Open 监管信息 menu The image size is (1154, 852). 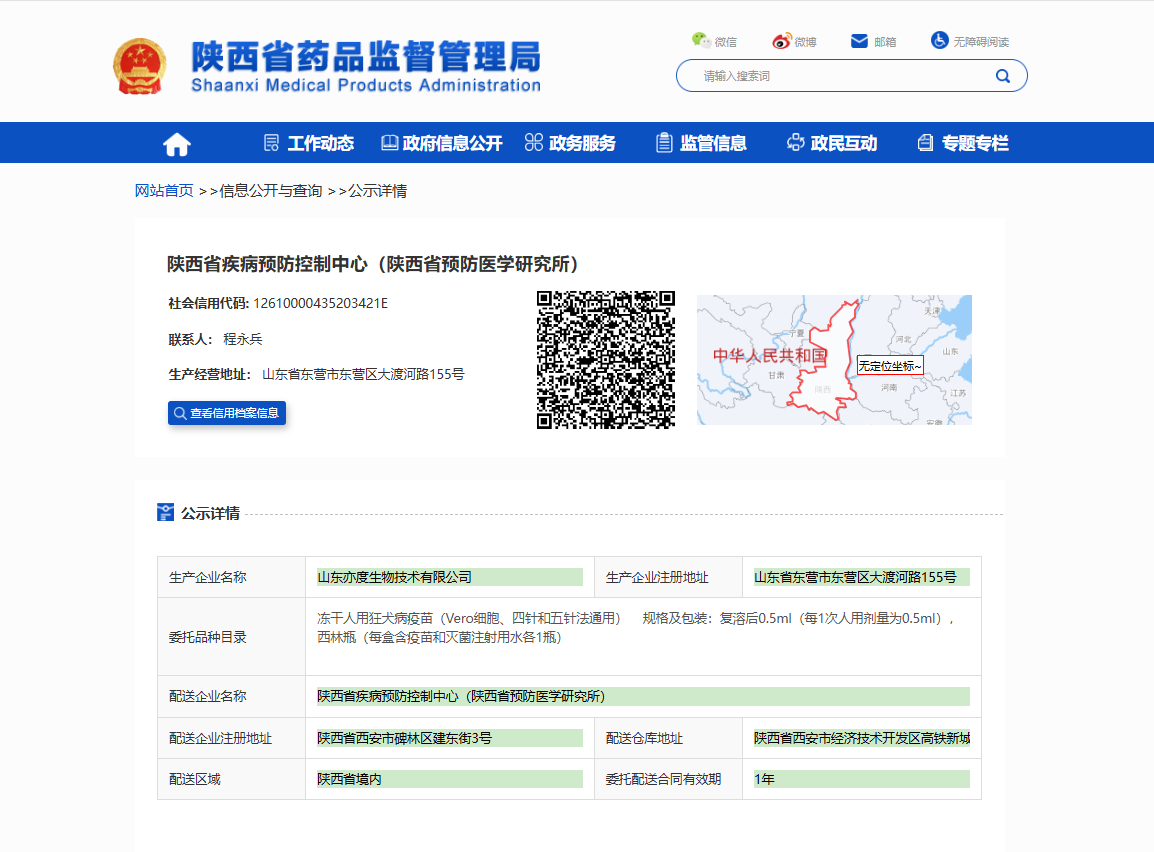pos(701,143)
